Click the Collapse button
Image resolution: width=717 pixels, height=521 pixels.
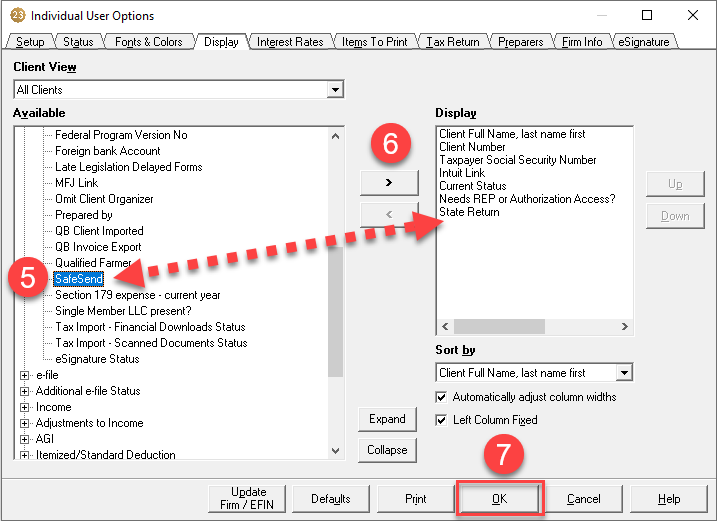pos(387,450)
